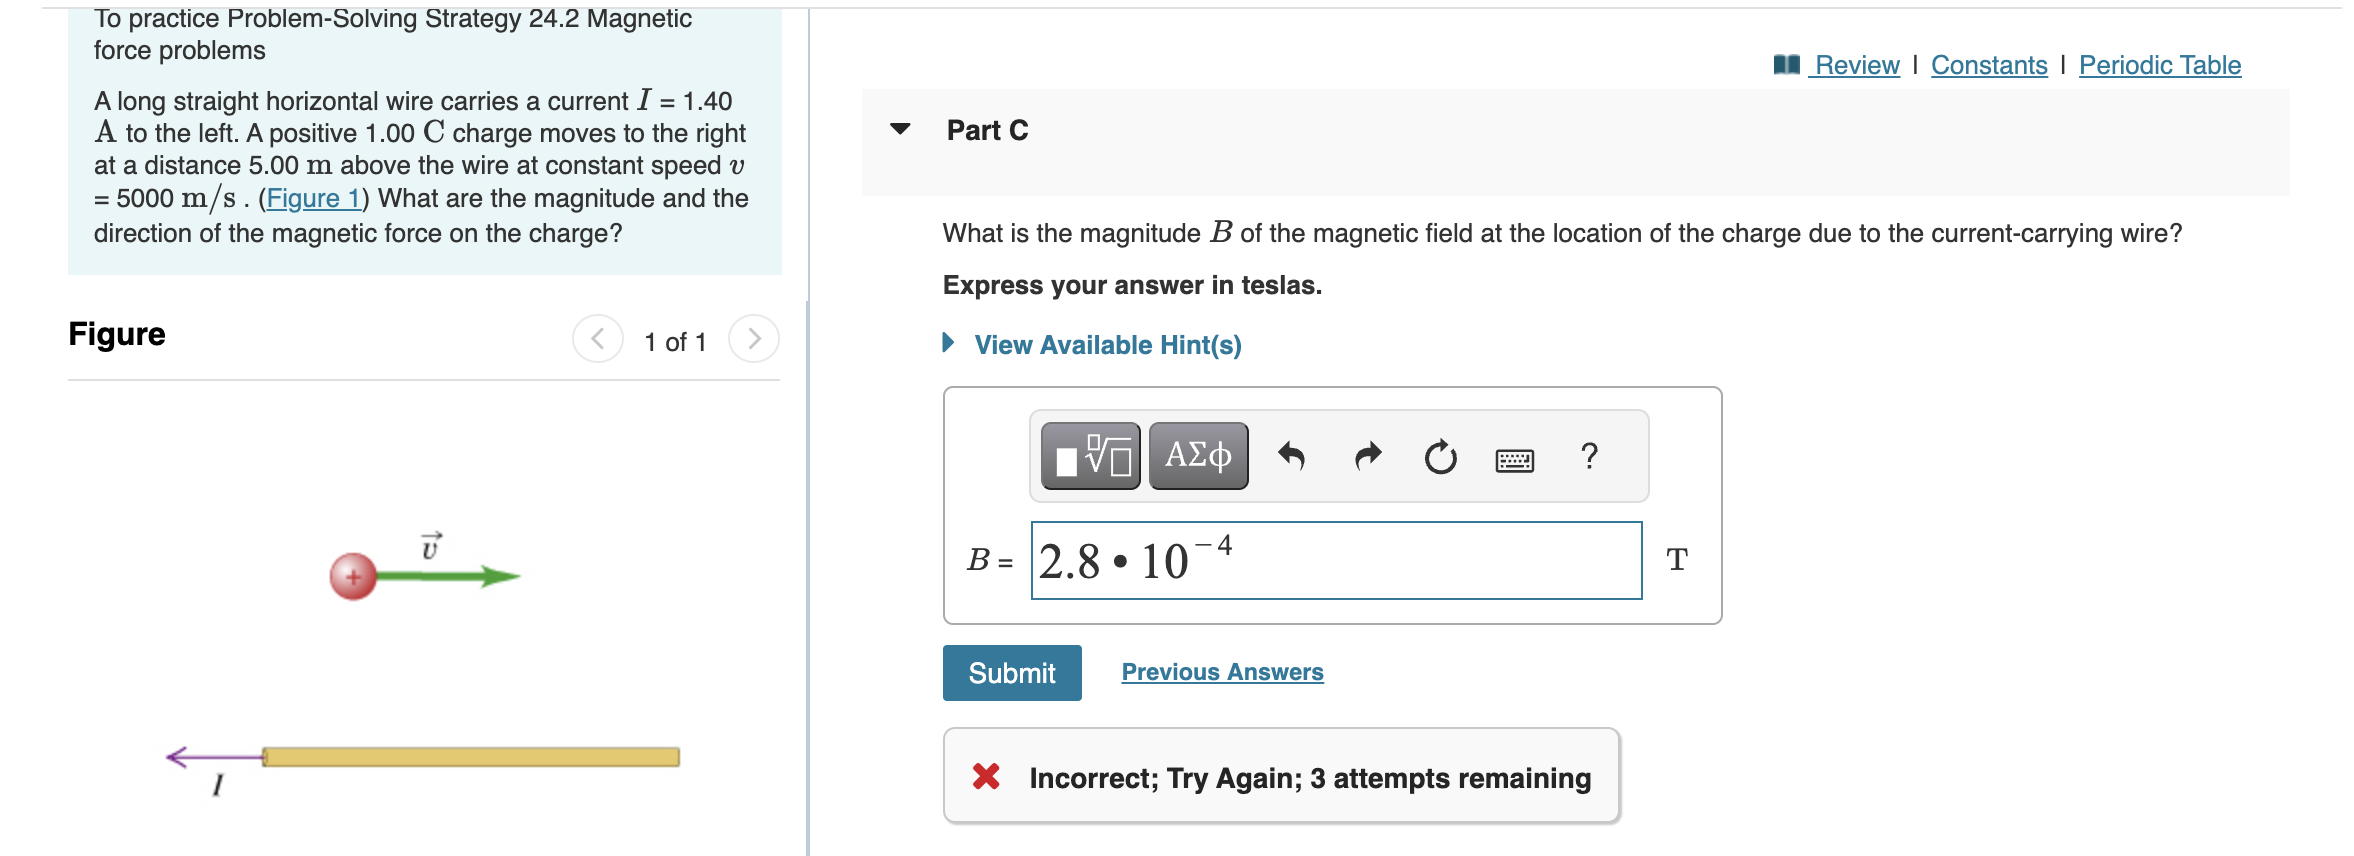This screenshot has width=2354, height=856.
Task: Click the red X incorrect indicator
Action: point(985,777)
